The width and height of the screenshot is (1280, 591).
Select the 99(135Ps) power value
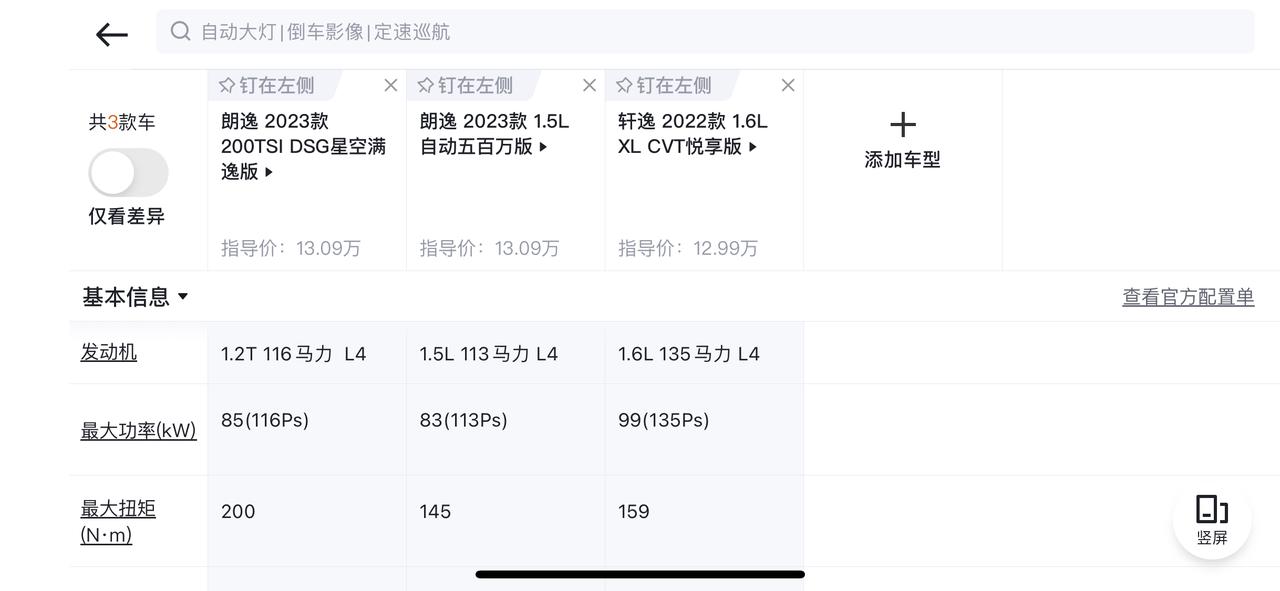point(664,420)
